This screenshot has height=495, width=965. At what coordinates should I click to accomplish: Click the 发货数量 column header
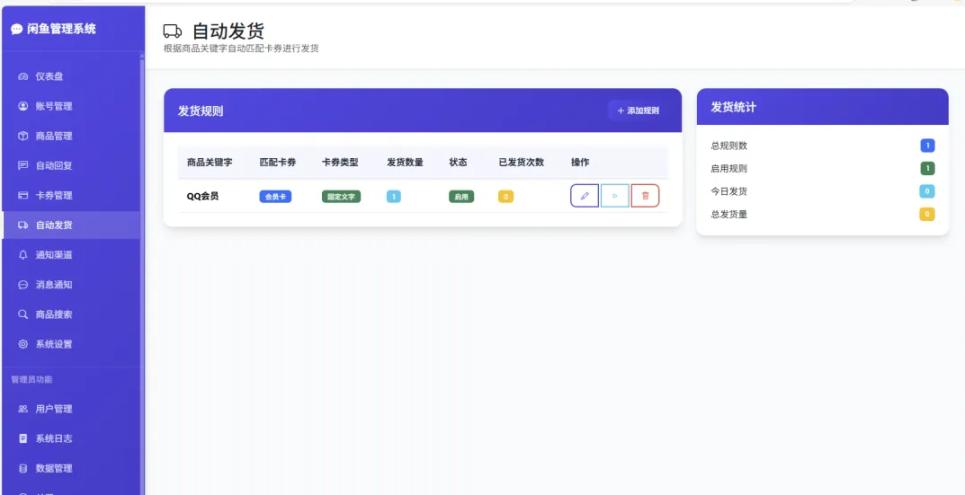click(405, 162)
